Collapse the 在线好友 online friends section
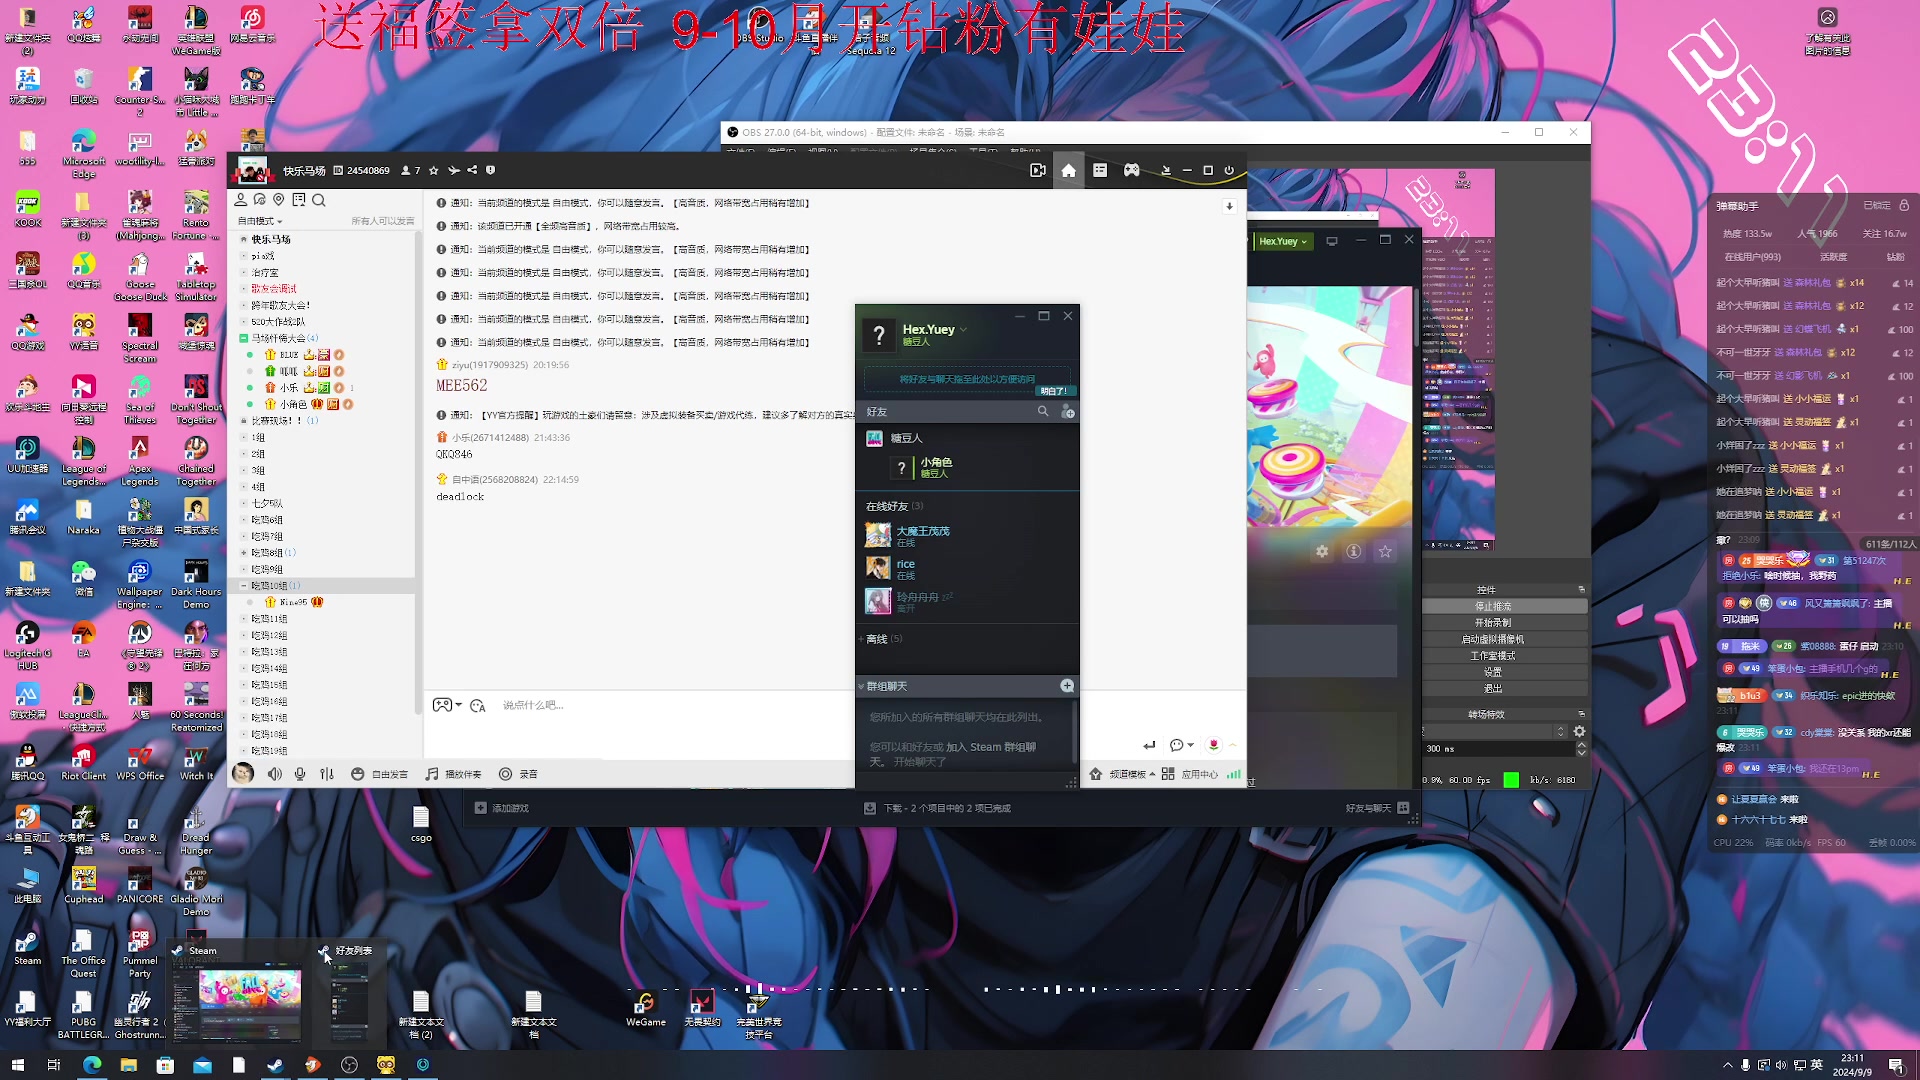Image resolution: width=1920 pixels, height=1080 pixels. pyautogui.click(x=894, y=506)
